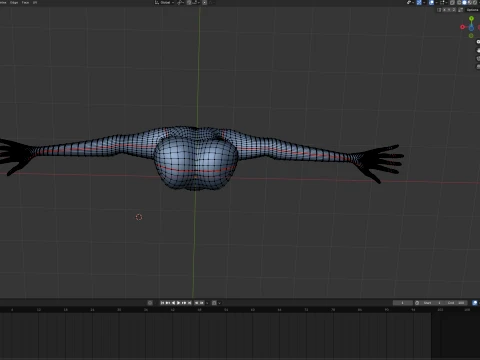
Task: Toggle the snapping magnet button
Action: (189, 2)
